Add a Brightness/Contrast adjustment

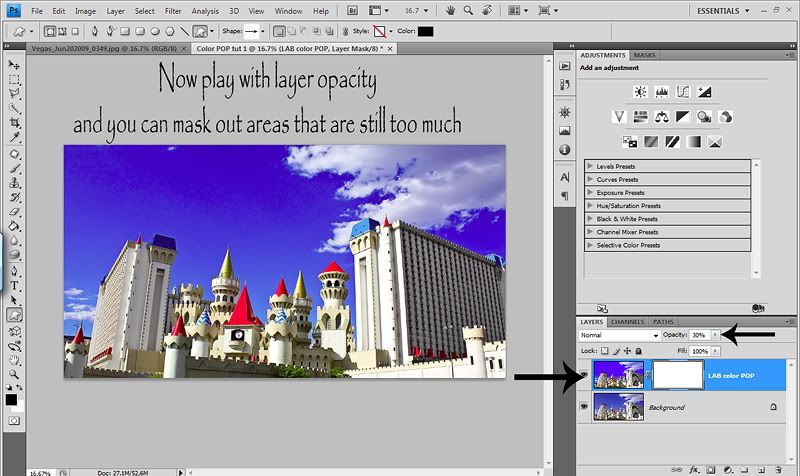click(x=640, y=92)
